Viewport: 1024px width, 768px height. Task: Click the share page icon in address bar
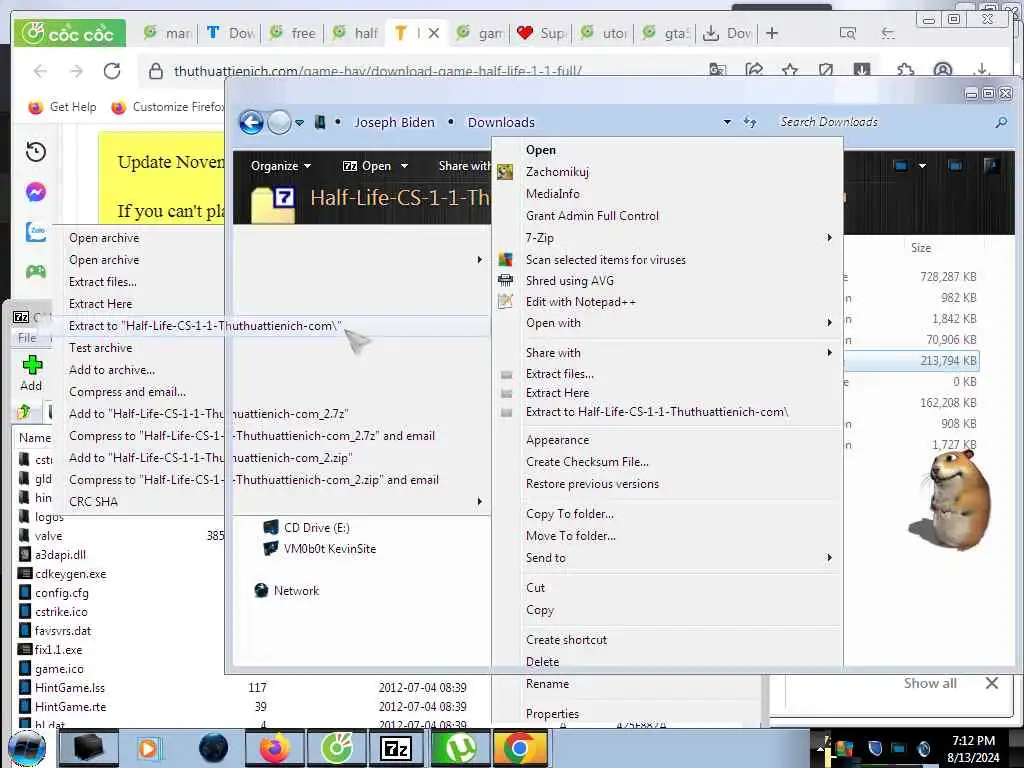(x=754, y=70)
